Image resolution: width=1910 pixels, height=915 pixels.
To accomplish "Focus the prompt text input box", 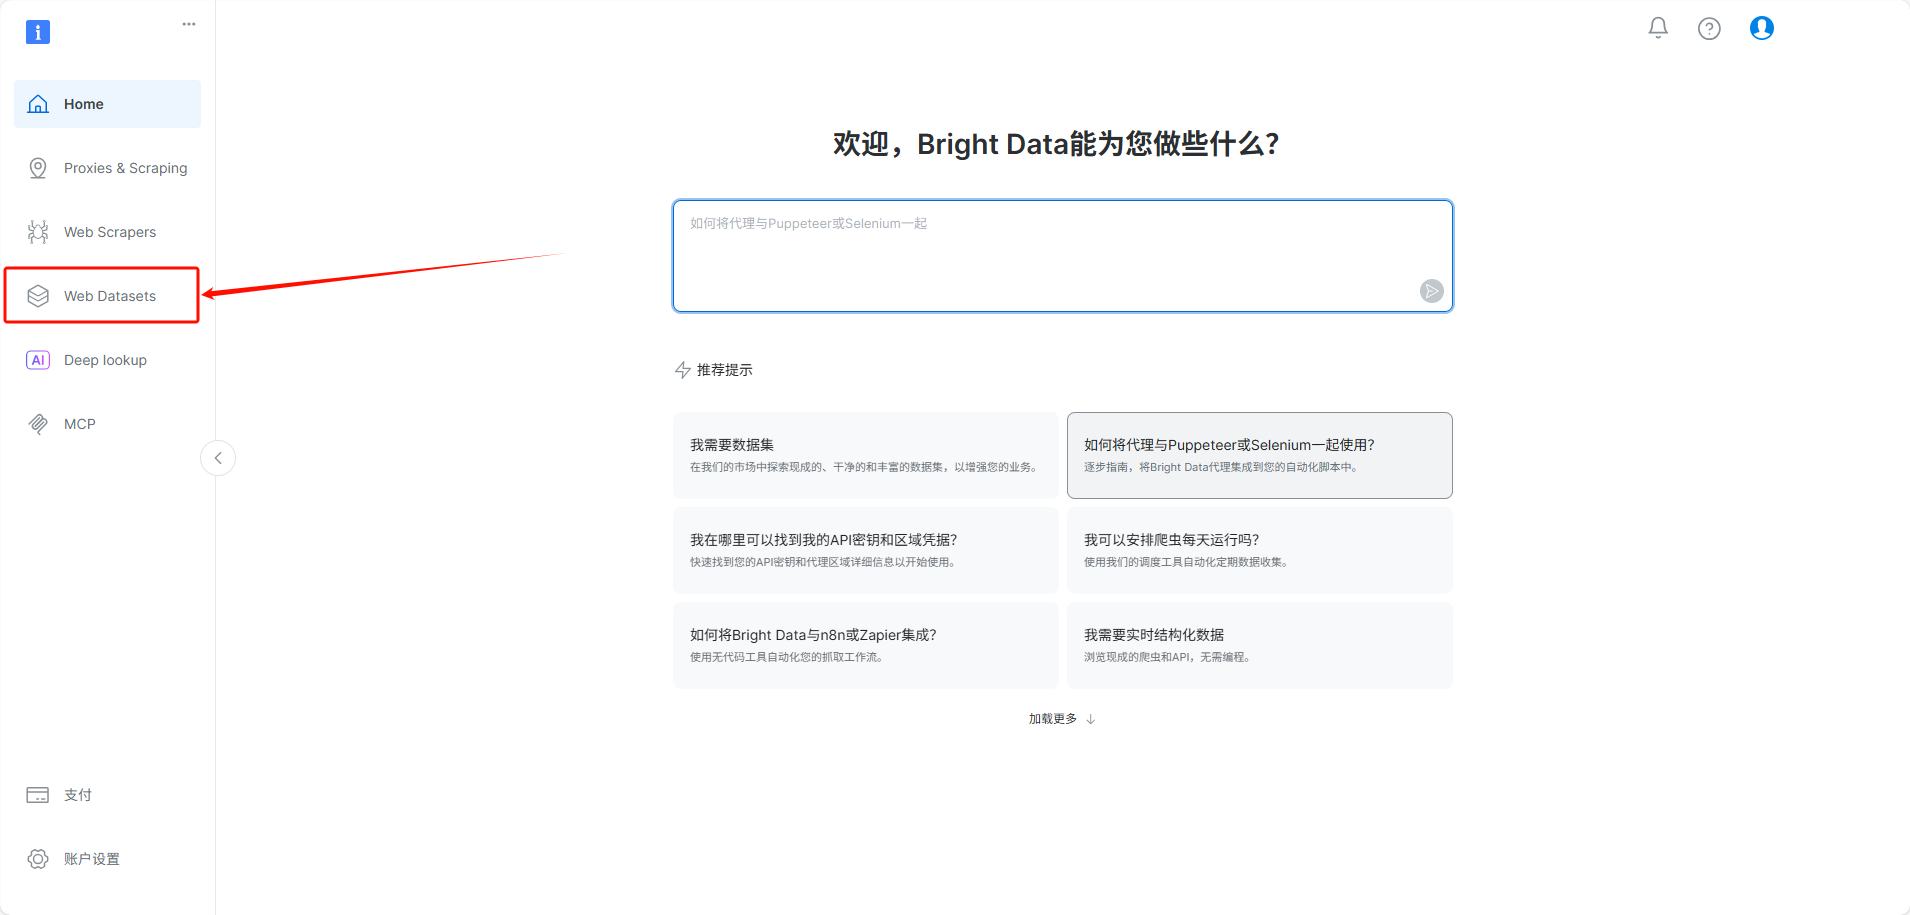I will 1062,256.
